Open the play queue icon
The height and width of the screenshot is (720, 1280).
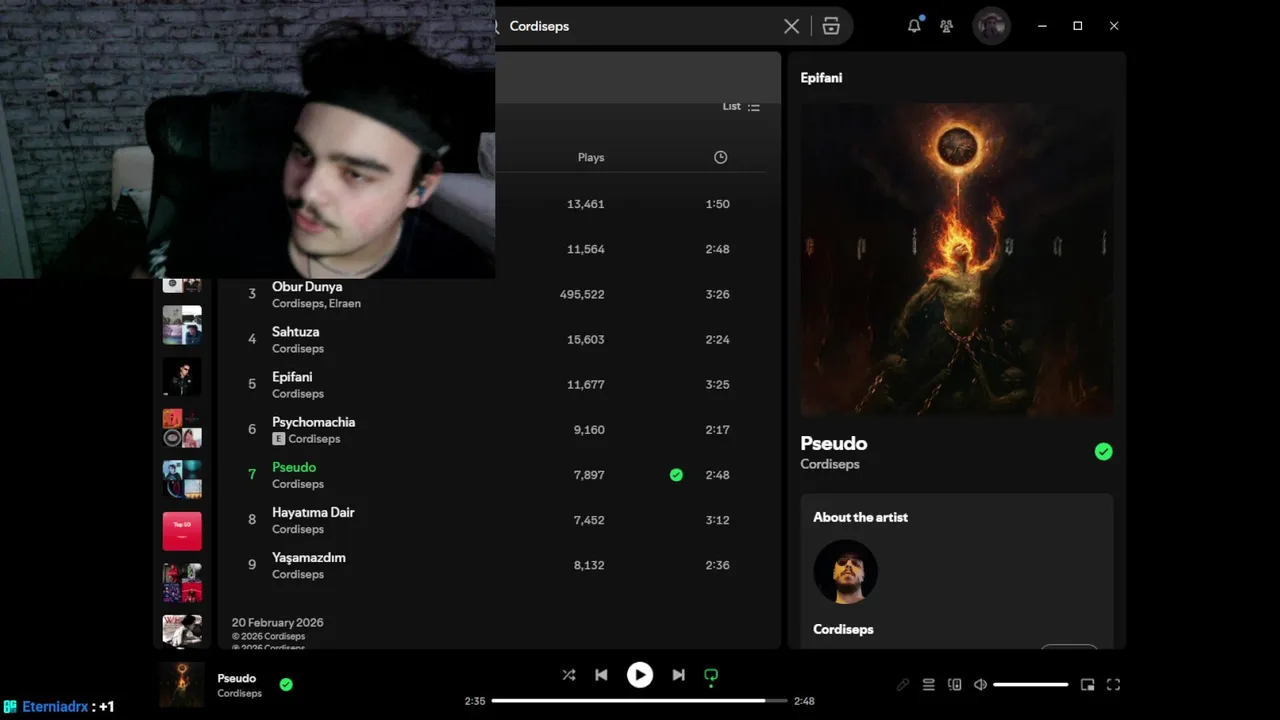tap(929, 685)
